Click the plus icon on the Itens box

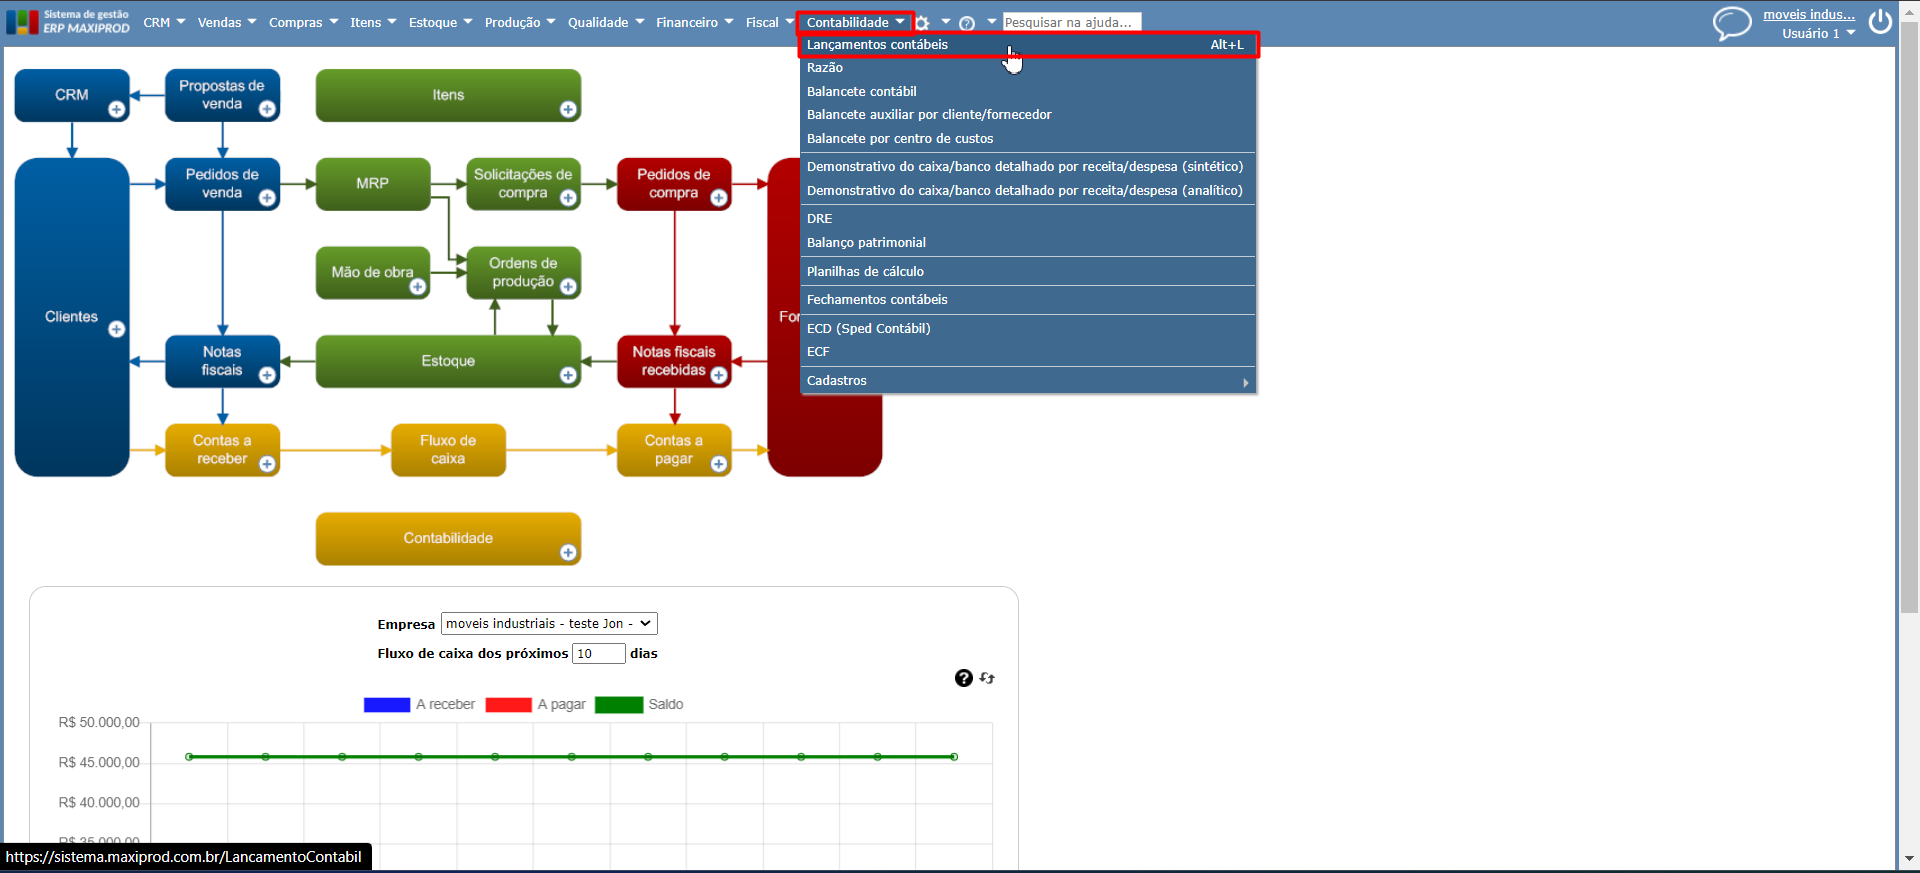point(568,110)
